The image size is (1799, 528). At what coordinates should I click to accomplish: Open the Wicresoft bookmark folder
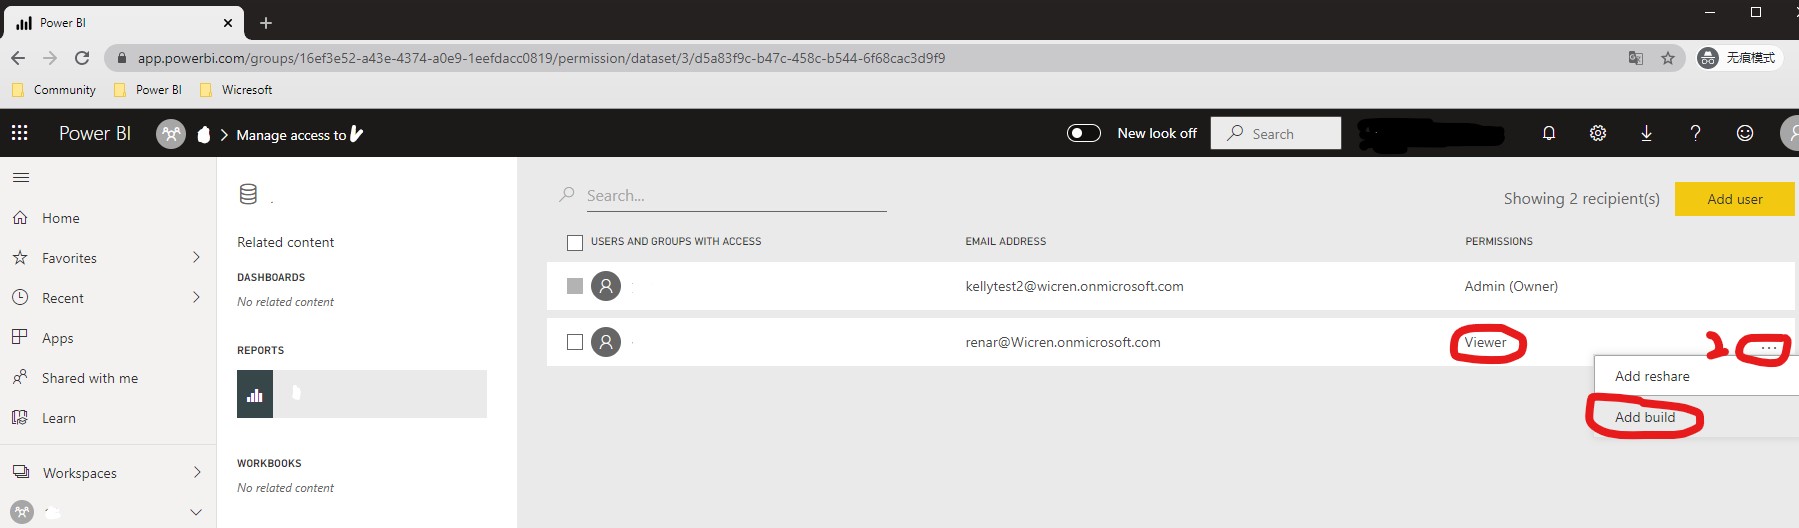click(x=236, y=90)
